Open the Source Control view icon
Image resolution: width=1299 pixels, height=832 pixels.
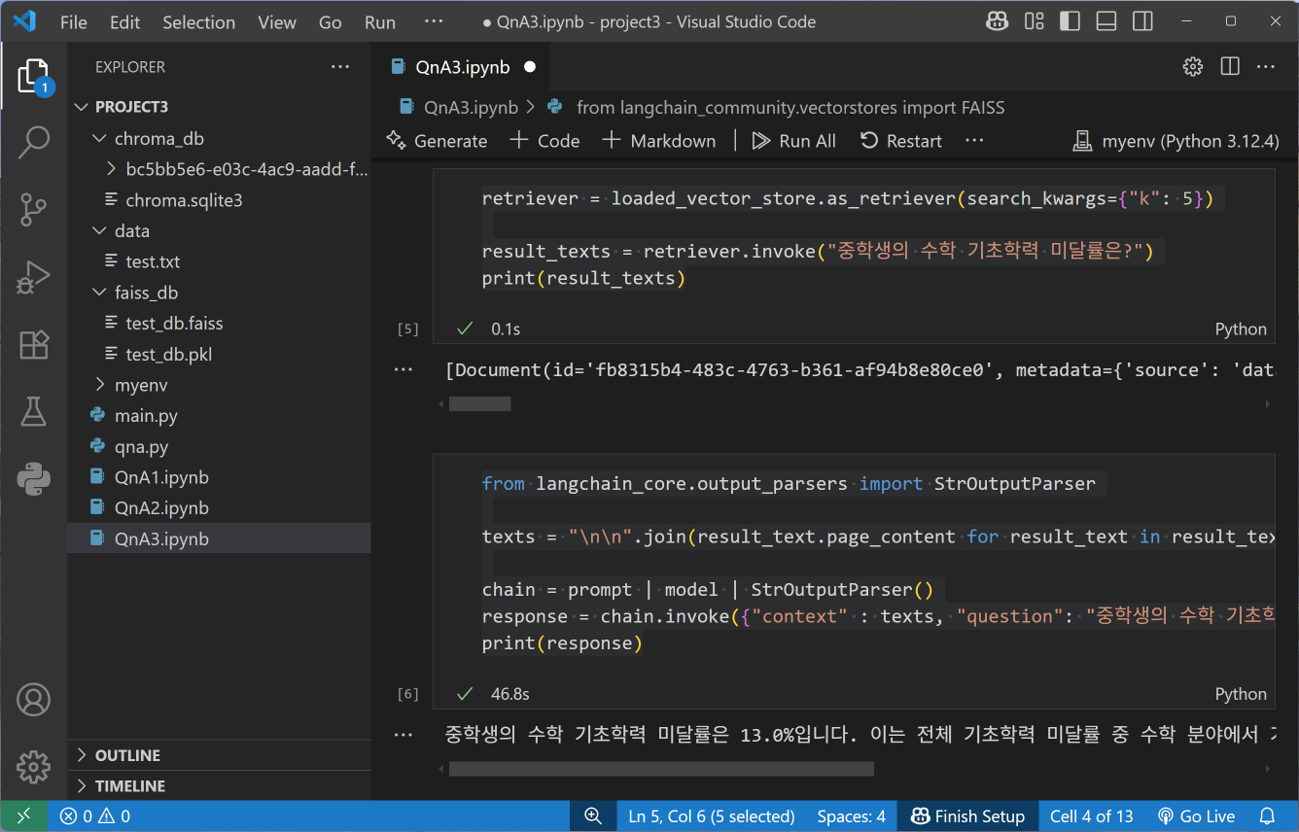[x=33, y=210]
